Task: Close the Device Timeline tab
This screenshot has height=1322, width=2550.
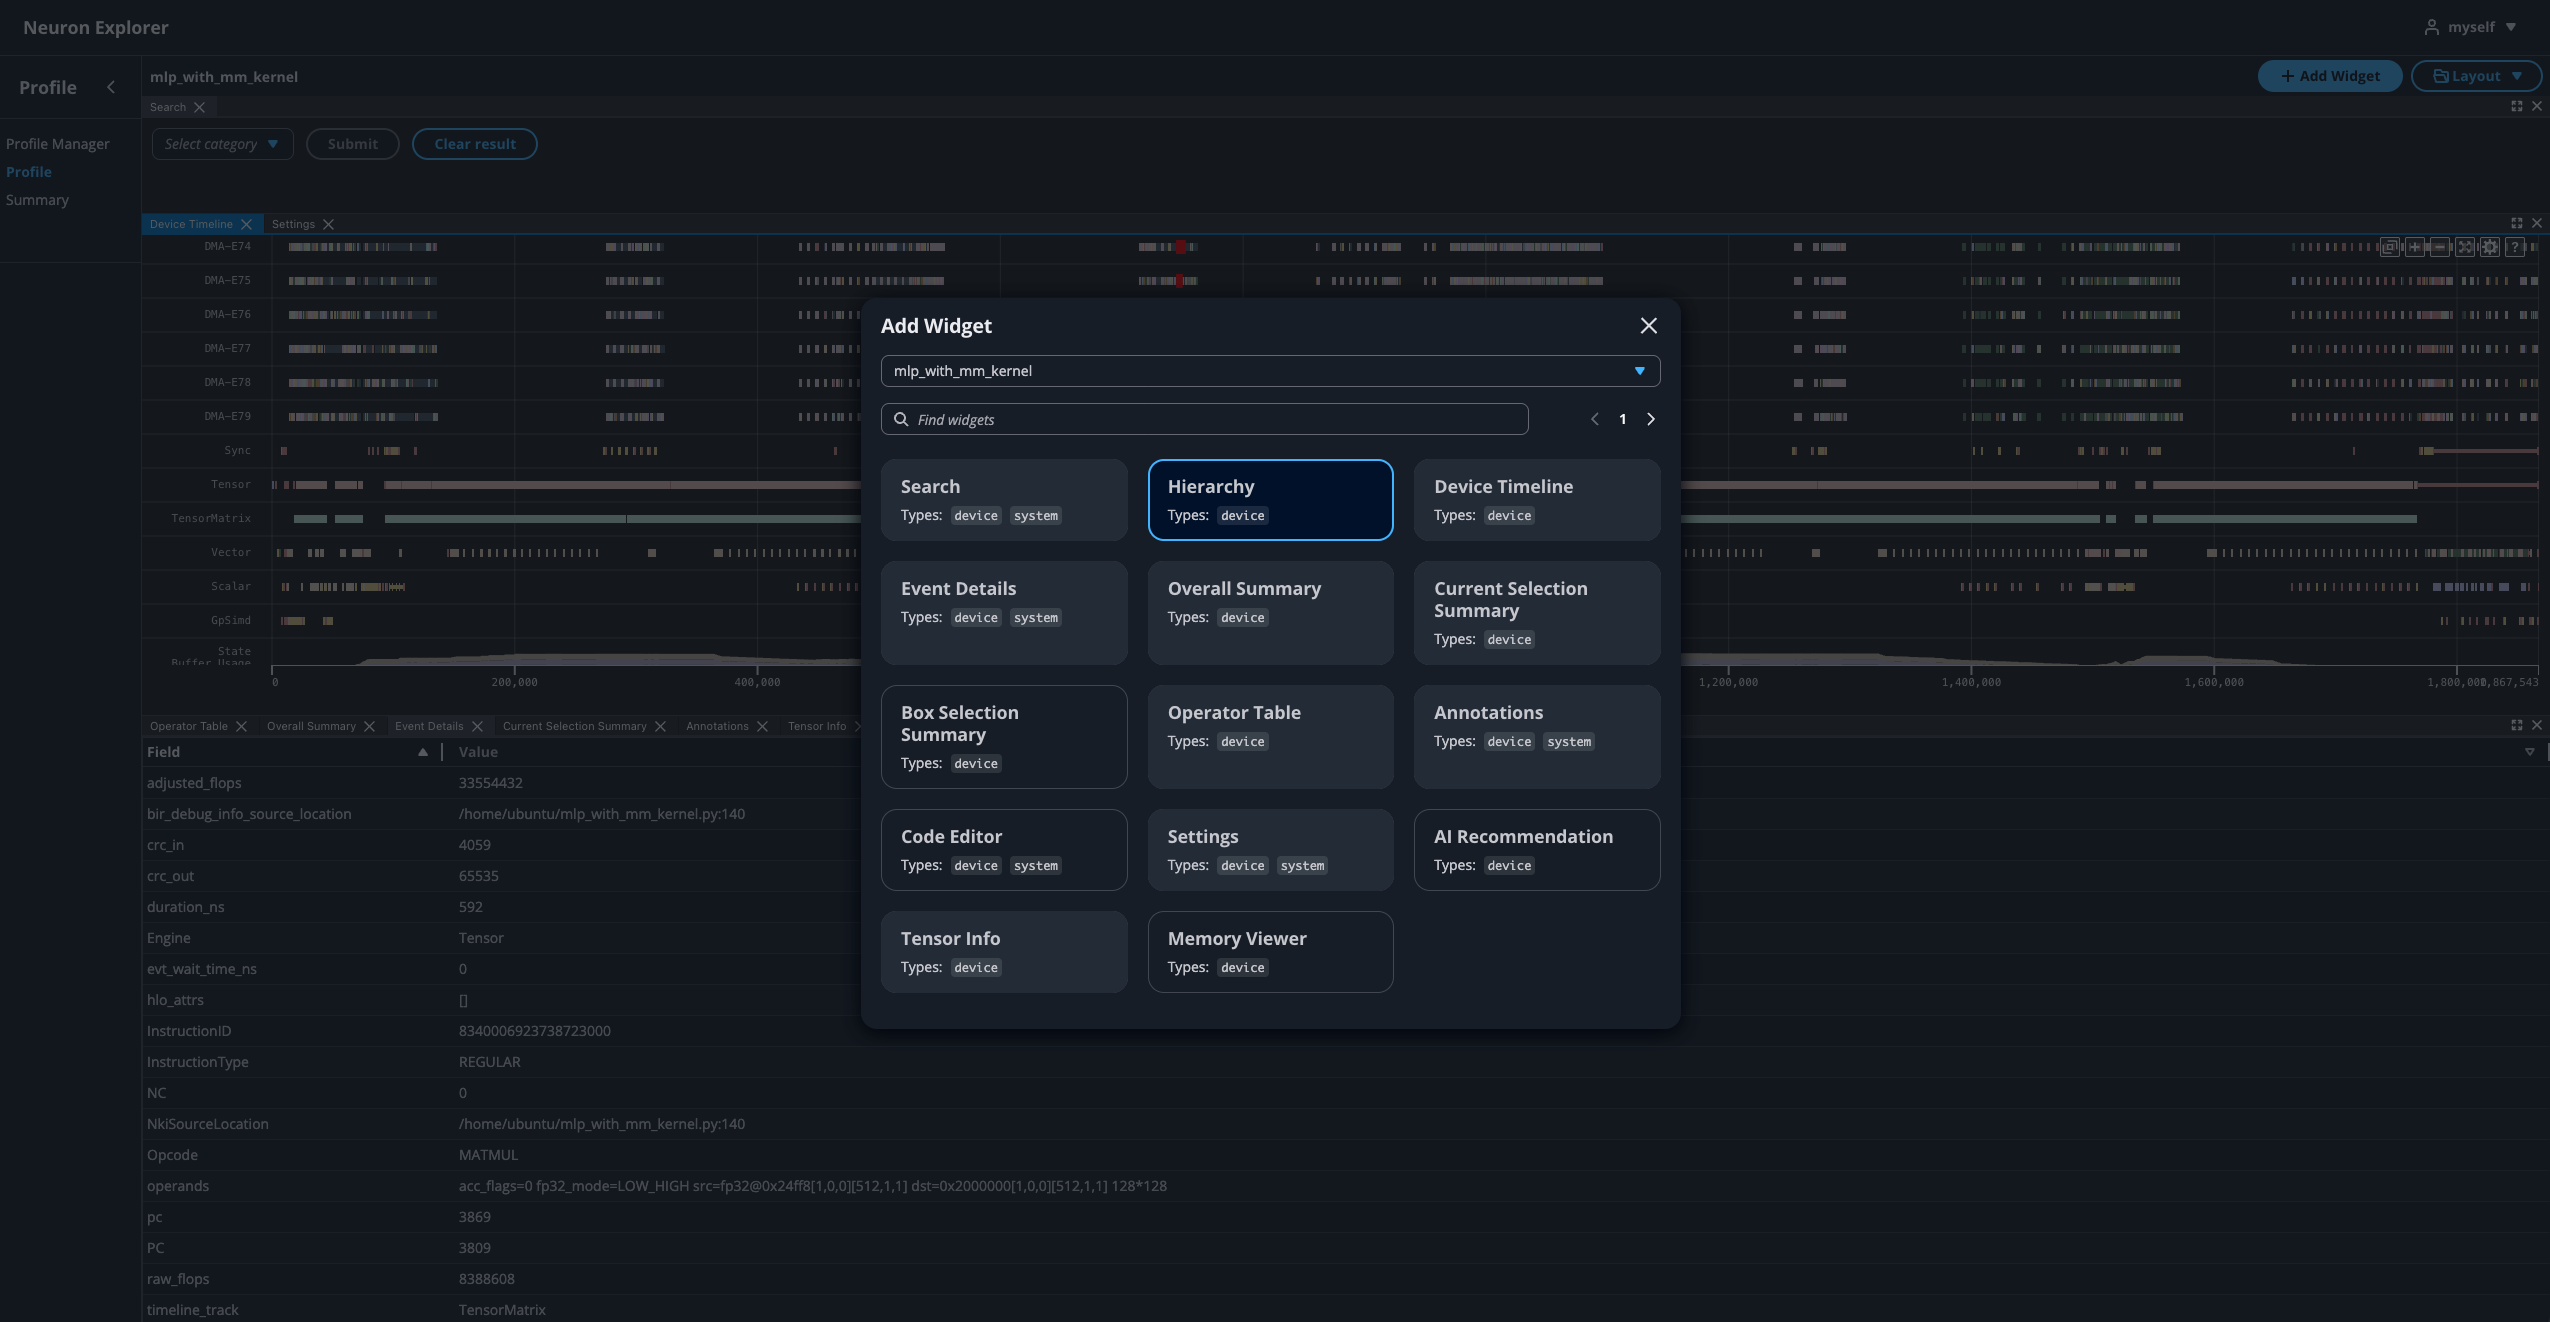Action: tap(246, 224)
